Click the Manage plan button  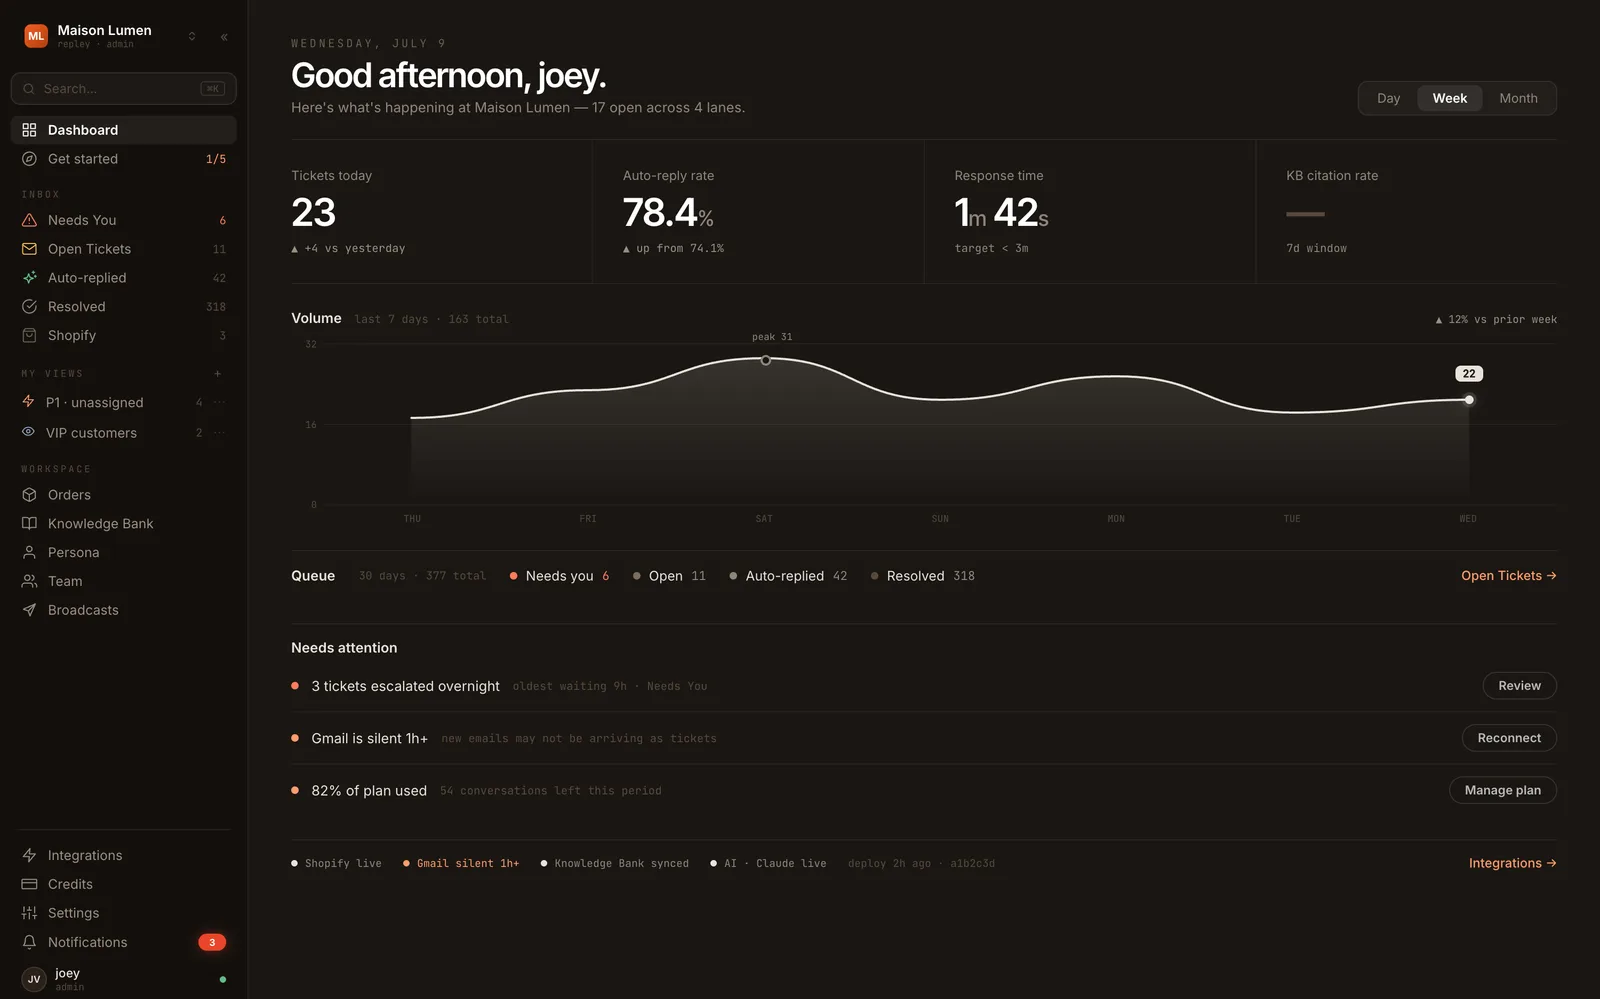pyautogui.click(x=1502, y=790)
